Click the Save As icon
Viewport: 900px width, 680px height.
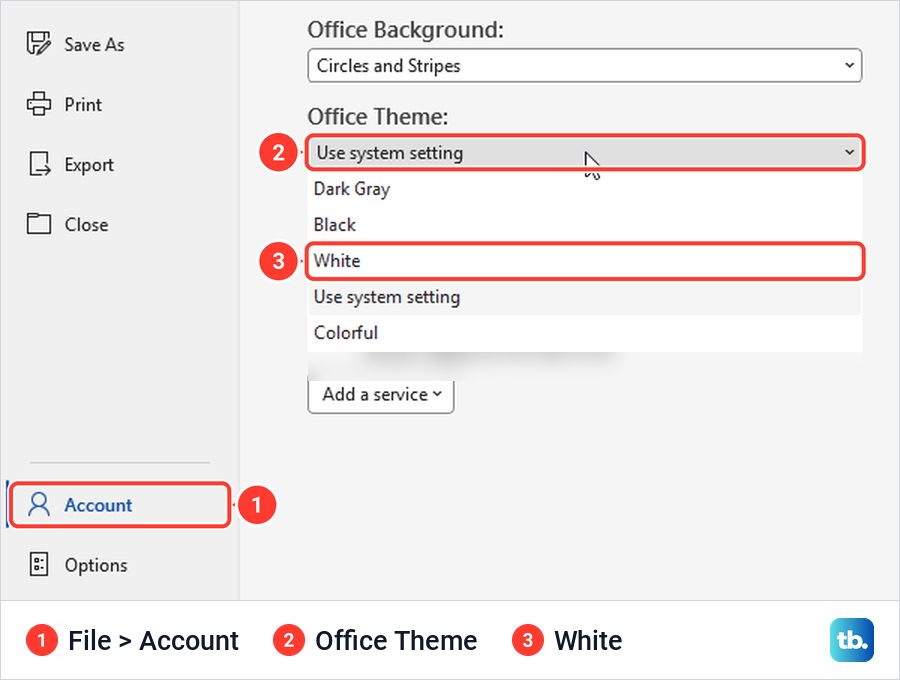(x=38, y=44)
